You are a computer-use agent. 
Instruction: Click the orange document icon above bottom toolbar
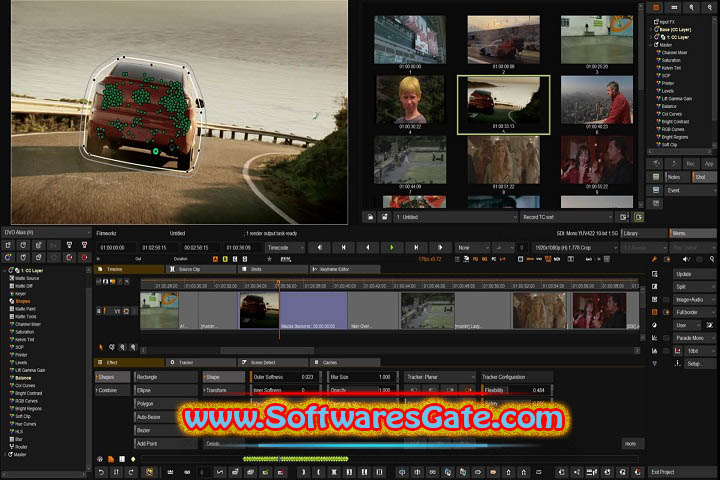pyautogui.click(x=111, y=459)
